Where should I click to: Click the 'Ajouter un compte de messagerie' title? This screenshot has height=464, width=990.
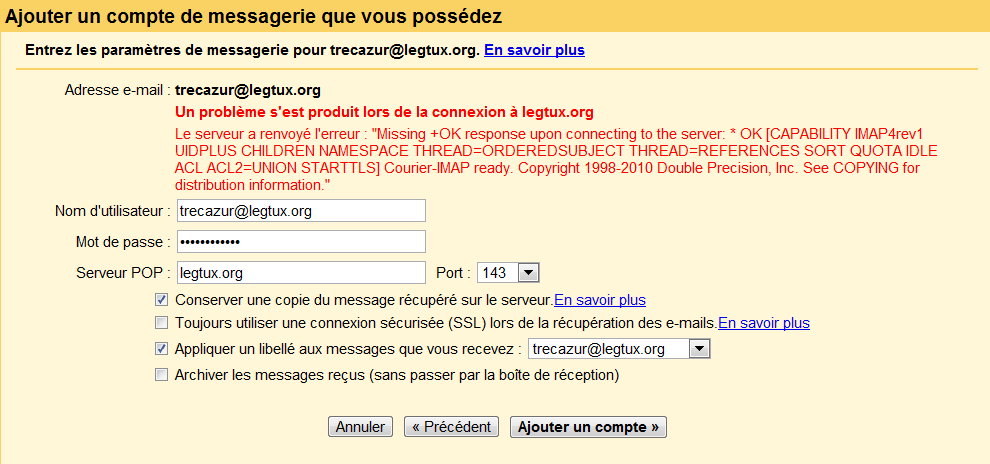254,16
